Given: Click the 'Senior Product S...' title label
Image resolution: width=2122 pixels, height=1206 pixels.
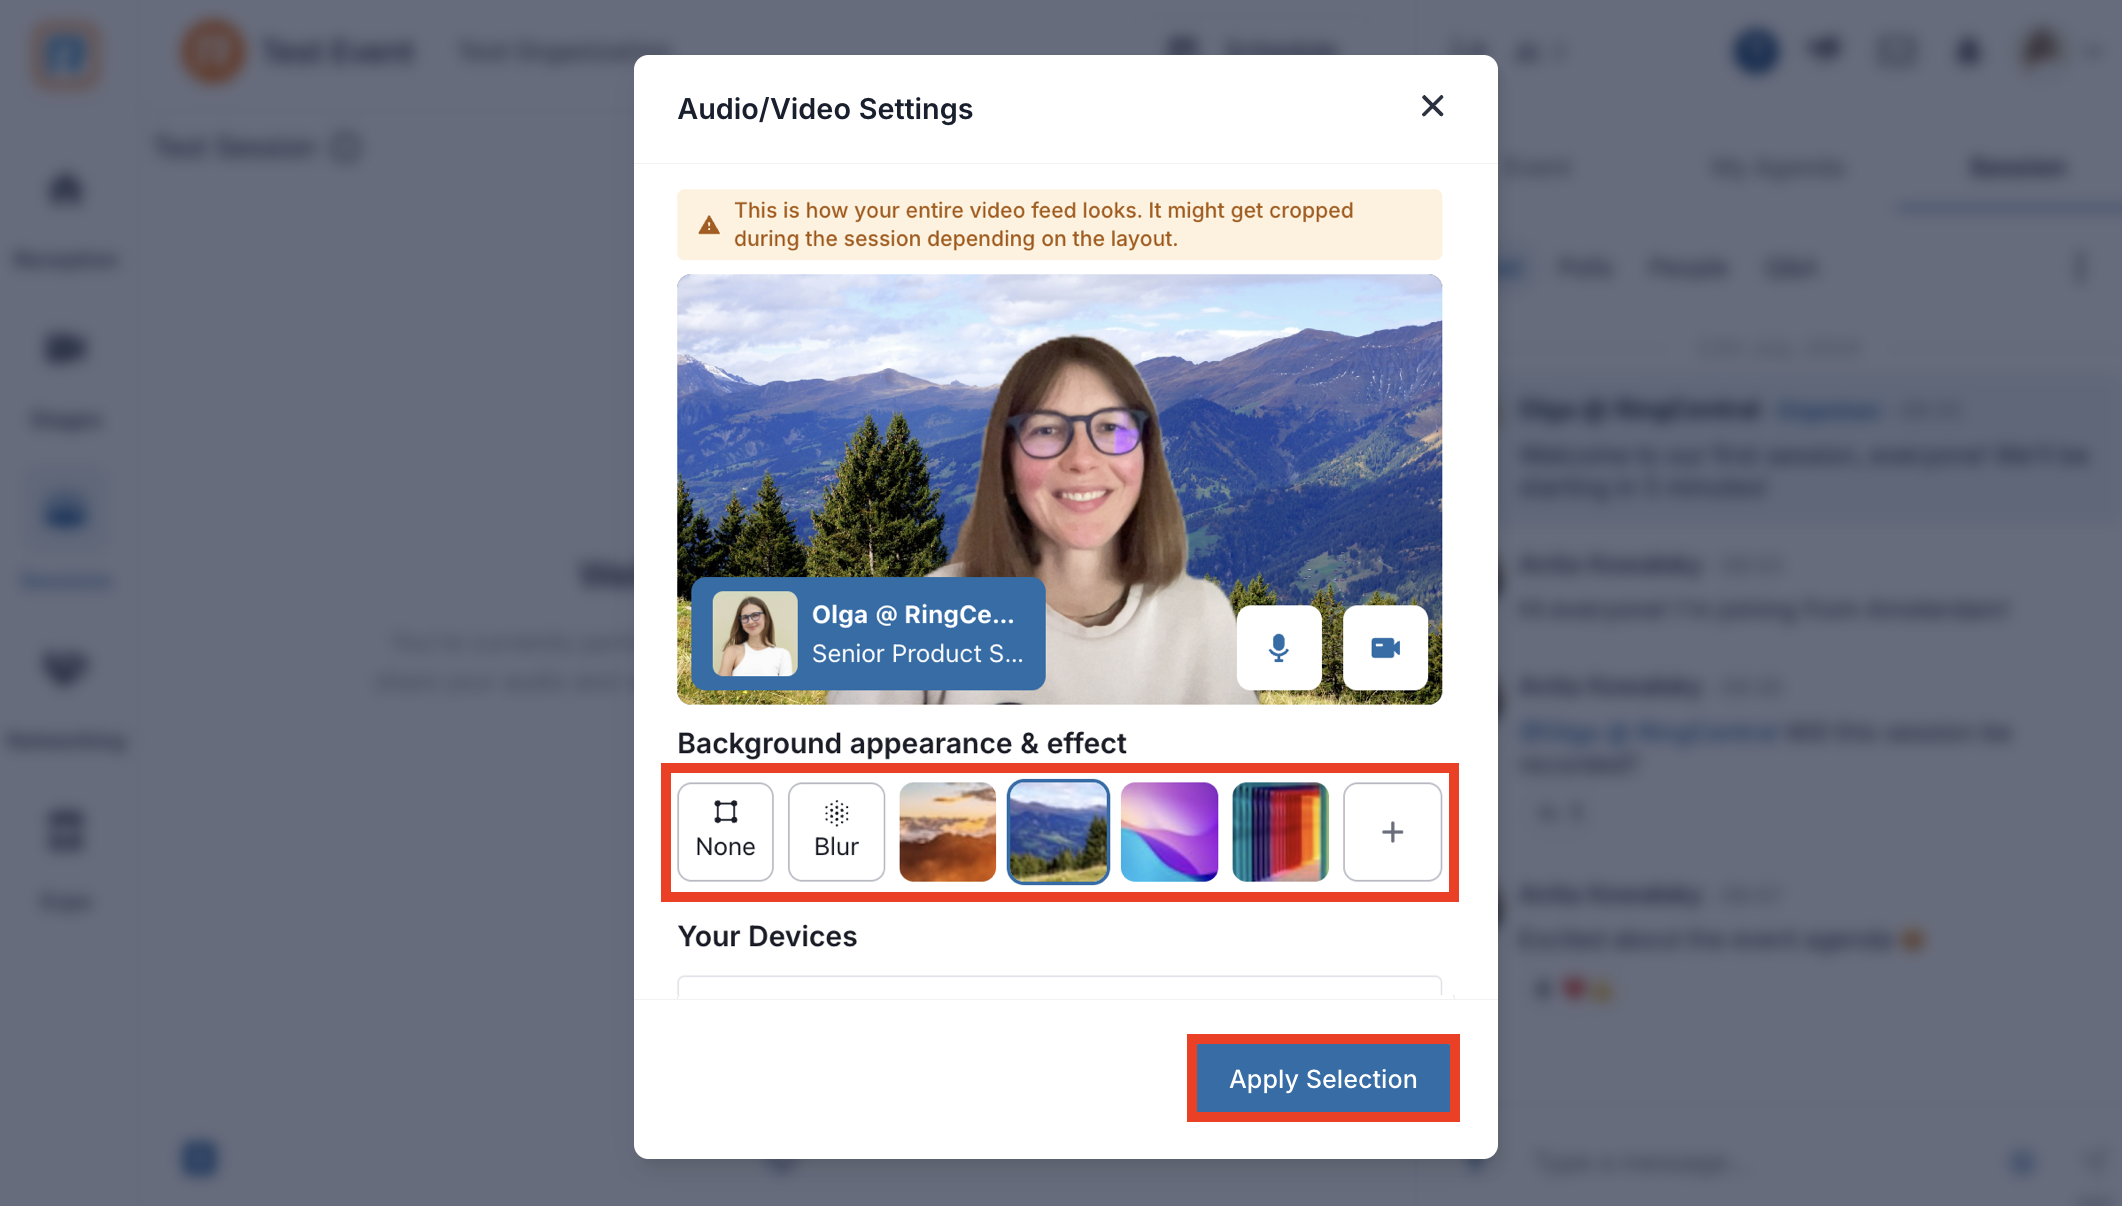Looking at the screenshot, I should coord(917,653).
